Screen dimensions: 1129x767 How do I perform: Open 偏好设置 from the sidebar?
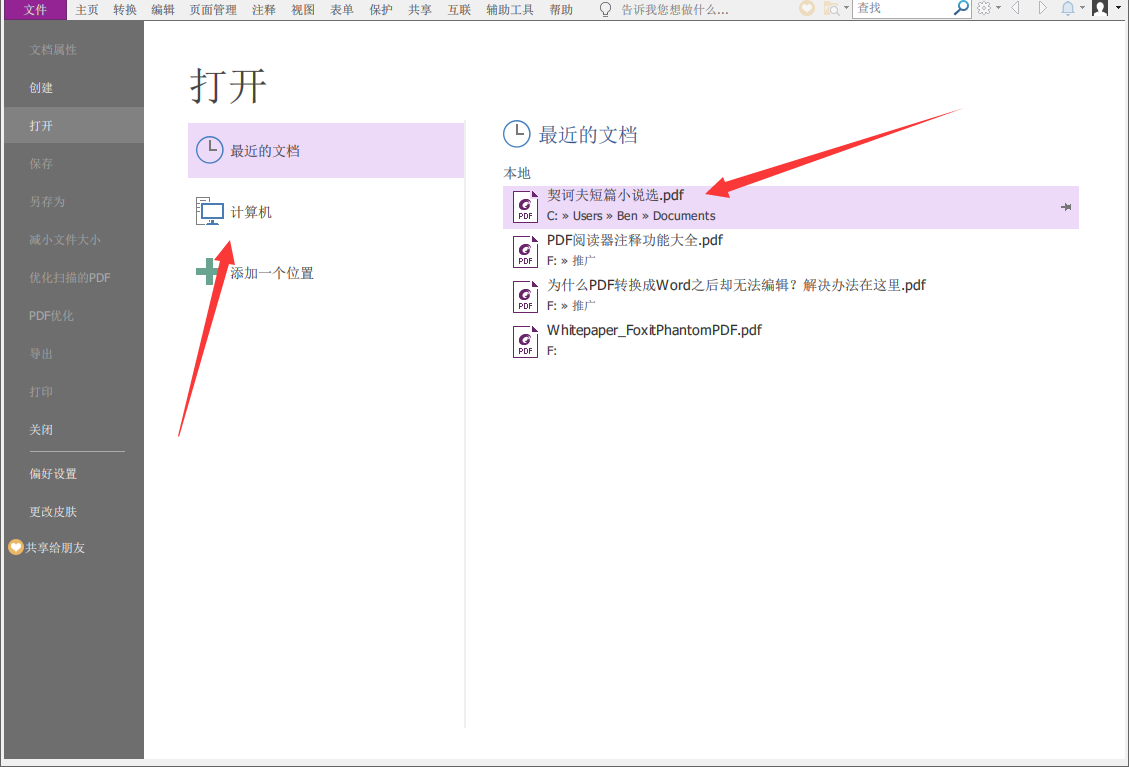(53, 473)
